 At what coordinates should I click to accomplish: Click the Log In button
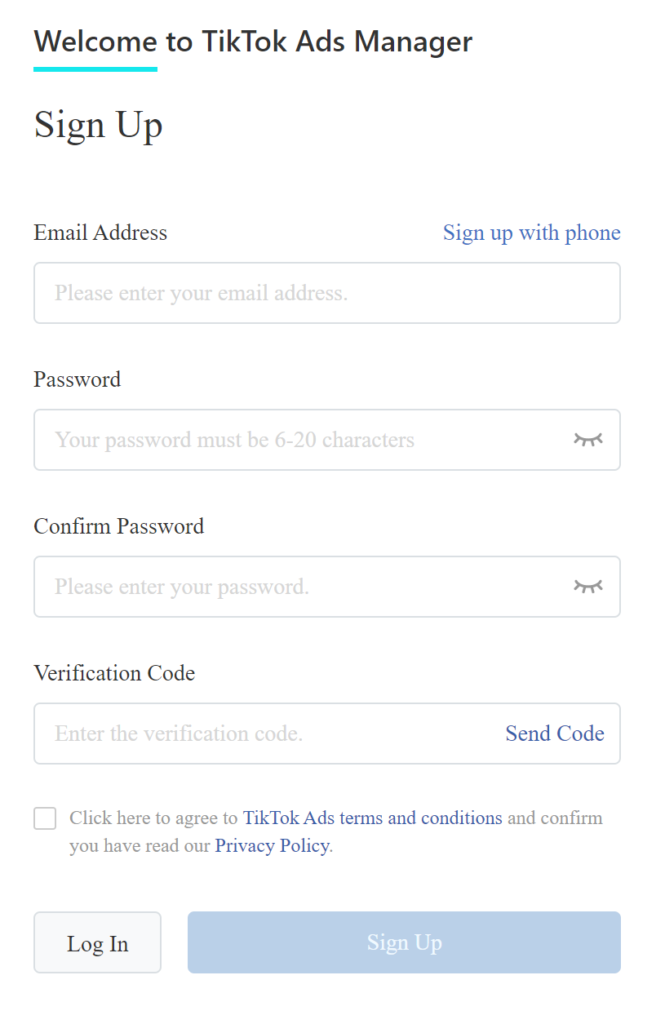[x=97, y=943]
